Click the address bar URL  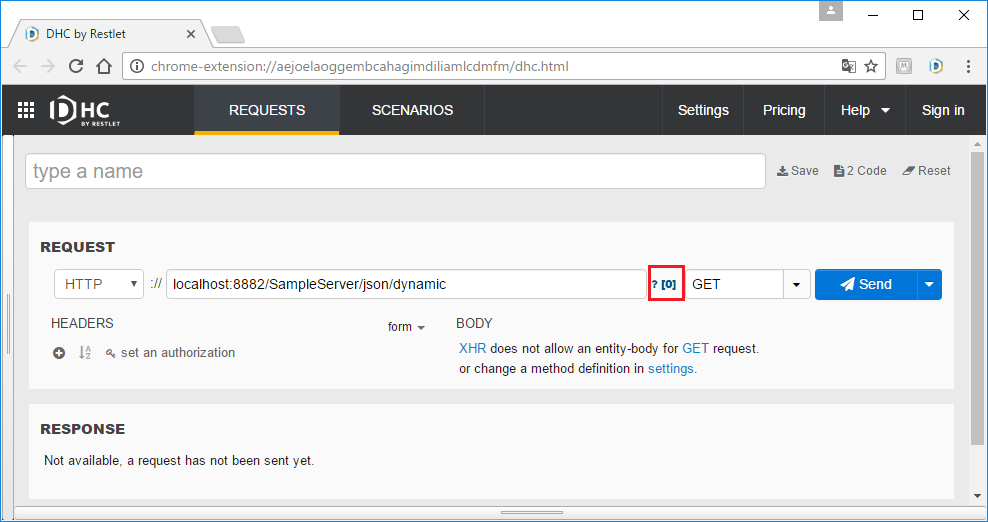click(360, 66)
